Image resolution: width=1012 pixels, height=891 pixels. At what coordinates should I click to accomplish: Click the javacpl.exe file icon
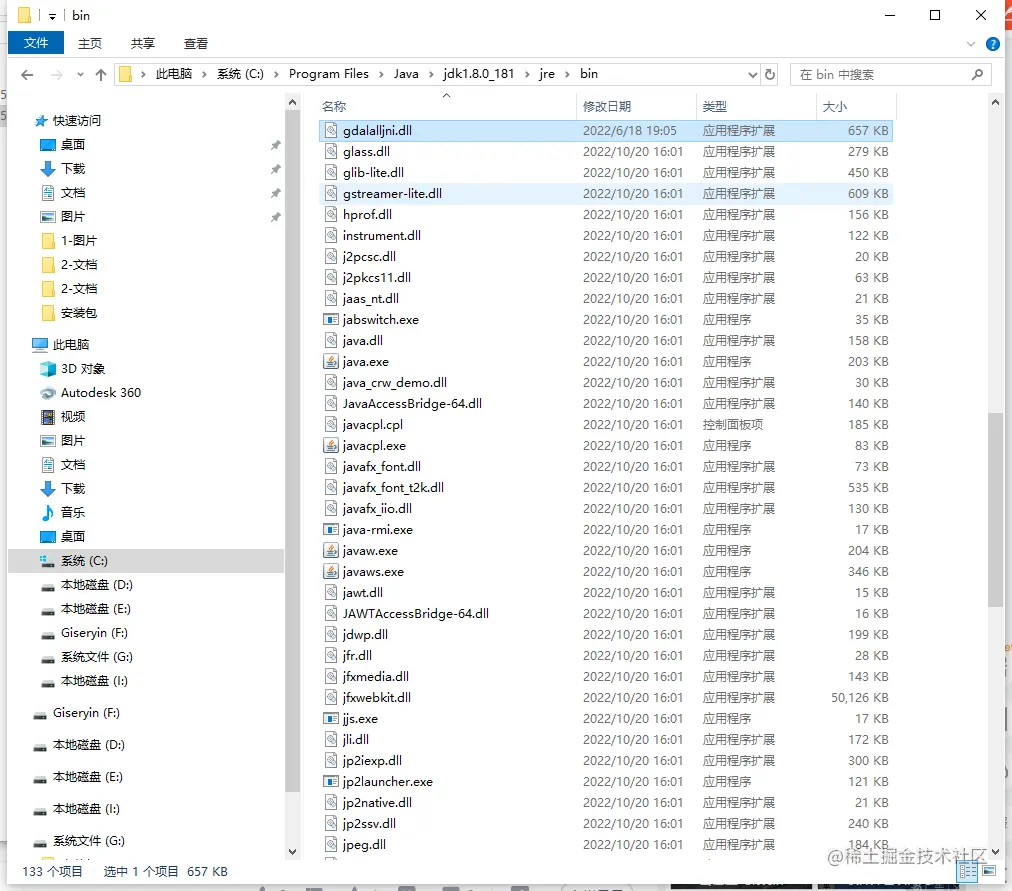pyautogui.click(x=331, y=445)
